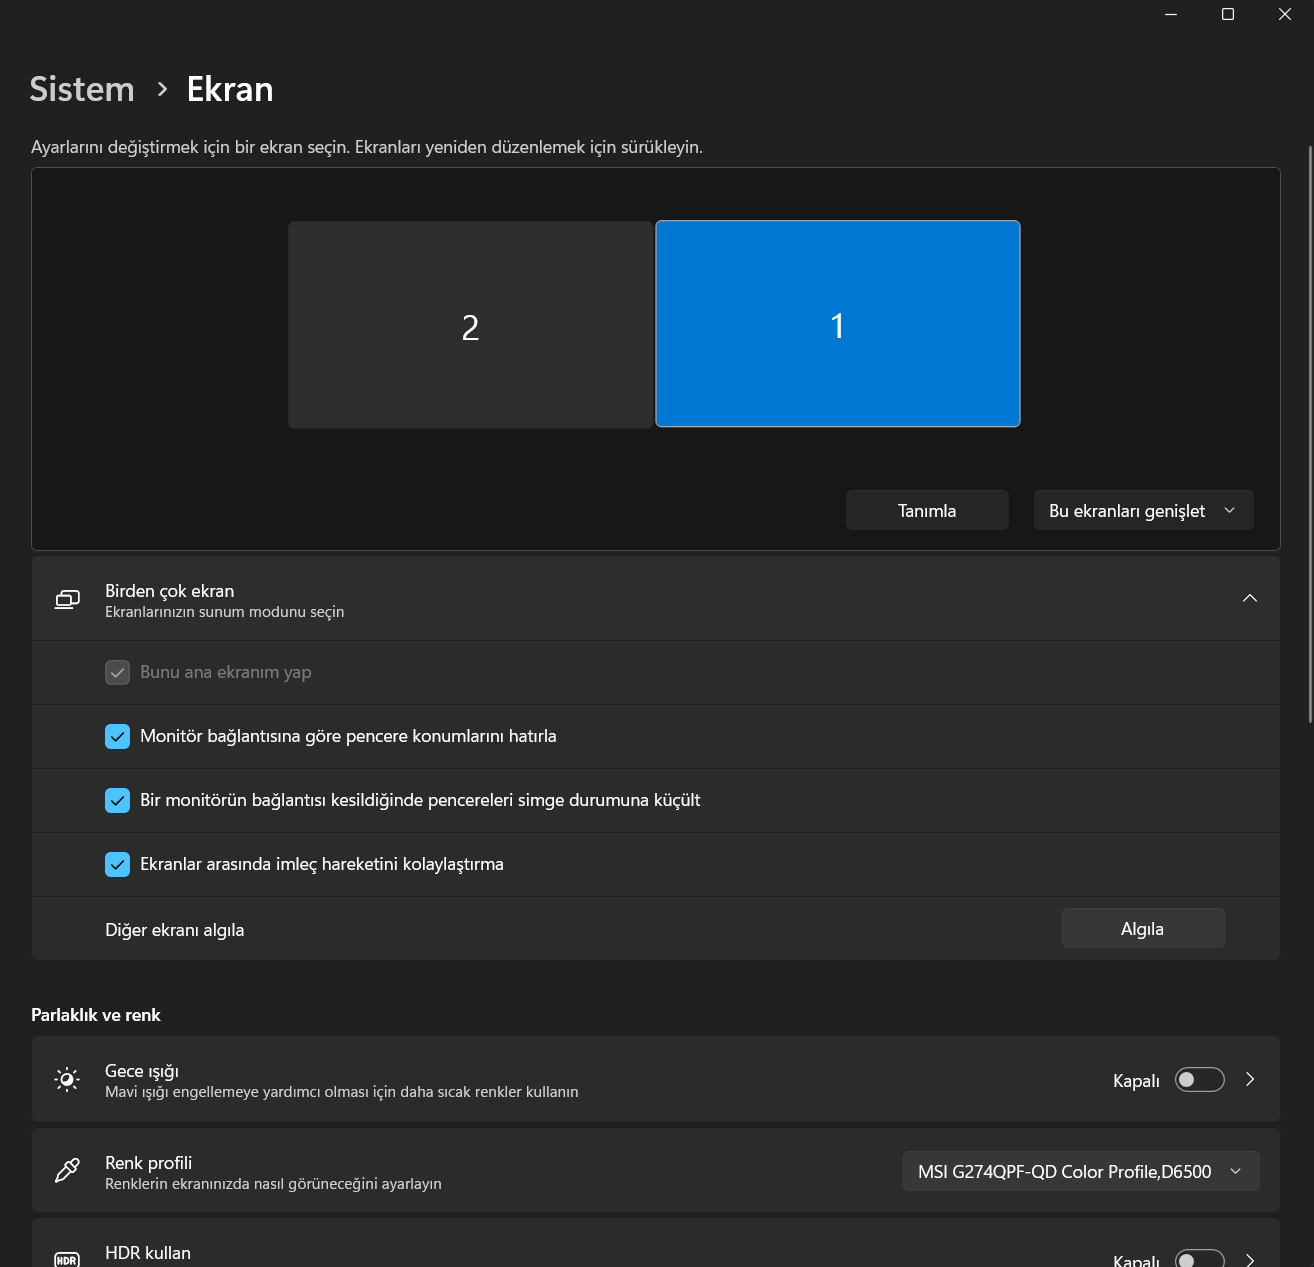This screenshot has width=1314, height=1267.
Task: Click the Algıla button
Action: [1142, 929]
